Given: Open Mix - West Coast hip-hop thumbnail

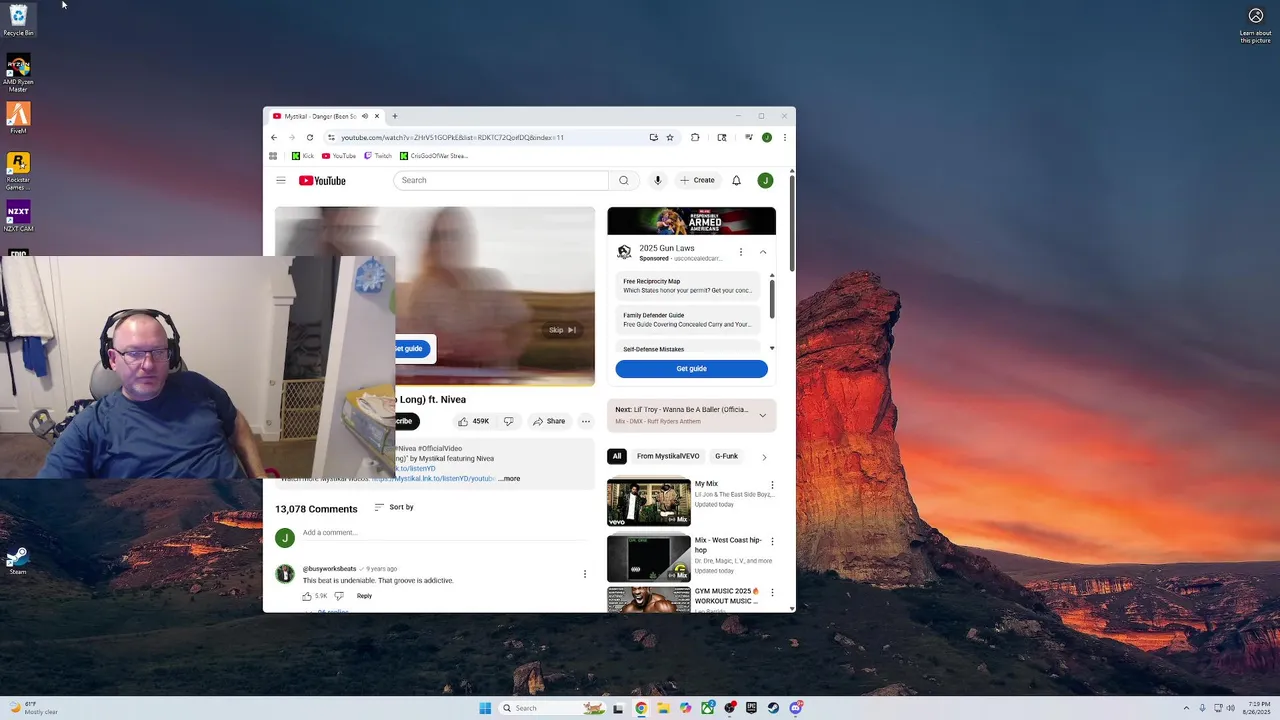Looking at the screenshot, I should click(649, 558).
